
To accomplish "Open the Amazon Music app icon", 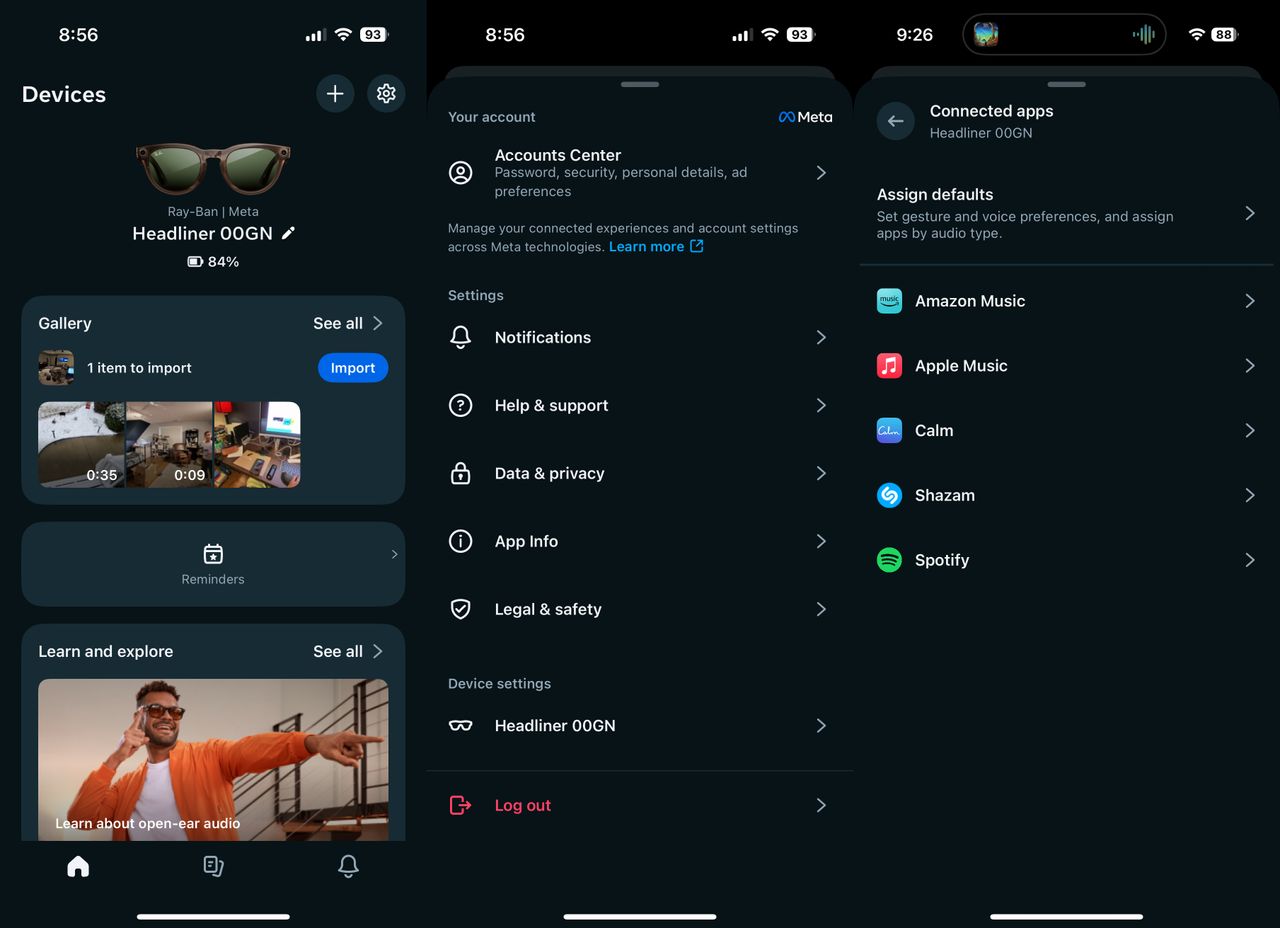I will [889, 301].
